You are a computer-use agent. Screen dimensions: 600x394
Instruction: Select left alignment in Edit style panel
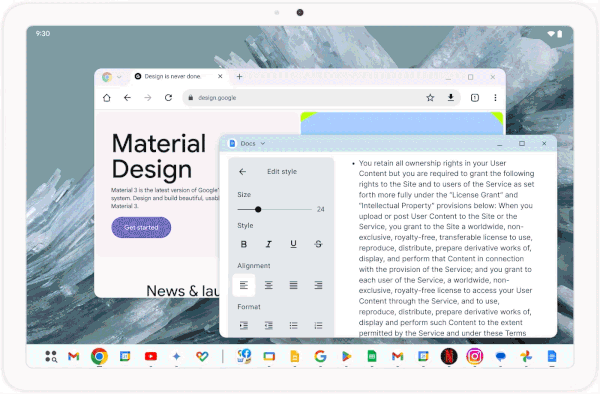pyautogui.click(x=244, y=285)
